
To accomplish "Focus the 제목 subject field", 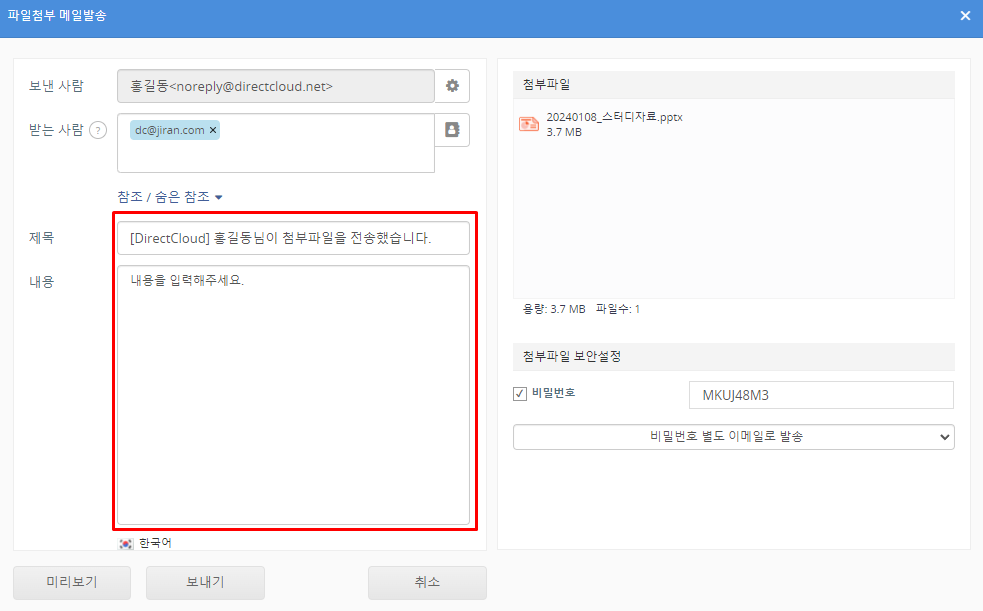I will (293, 239).
